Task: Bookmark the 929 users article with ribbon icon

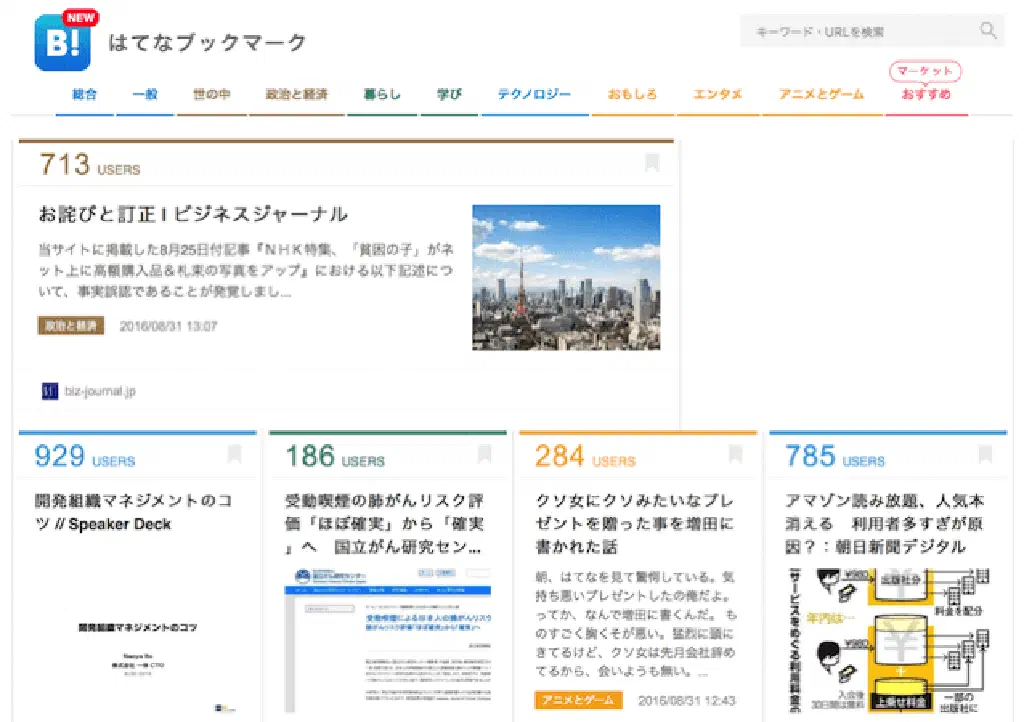Action: [234, 455]
